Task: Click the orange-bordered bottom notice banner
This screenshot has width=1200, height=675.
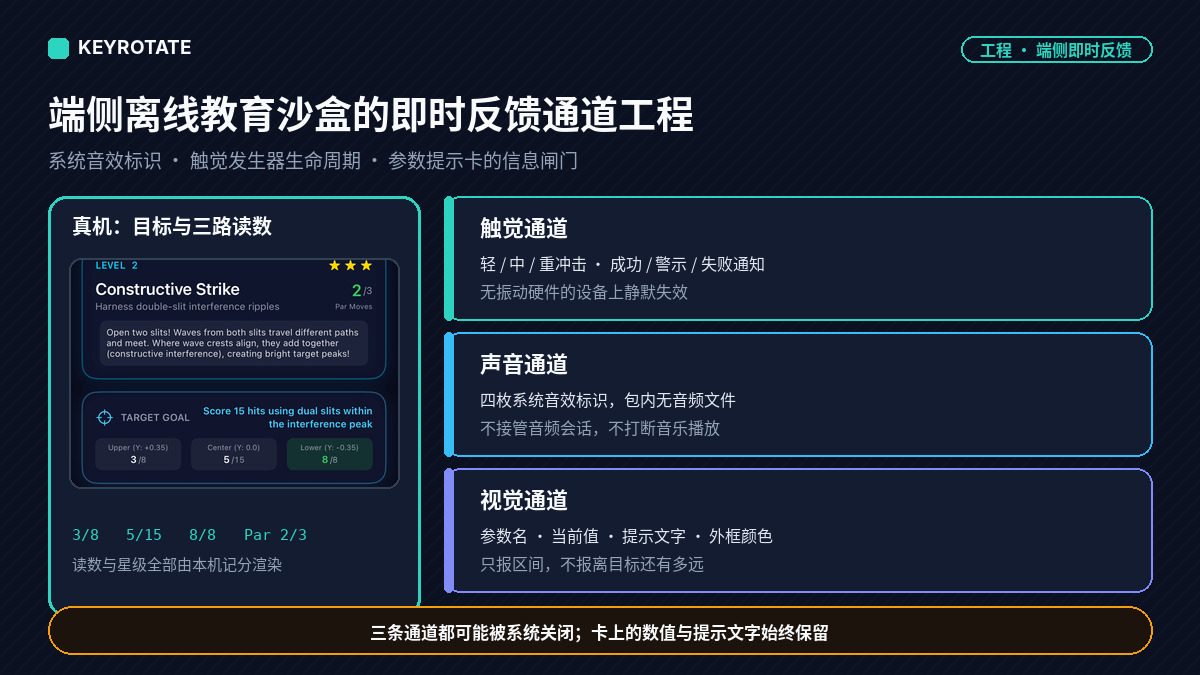Action: pyautogui.click(x=600, y=631)
